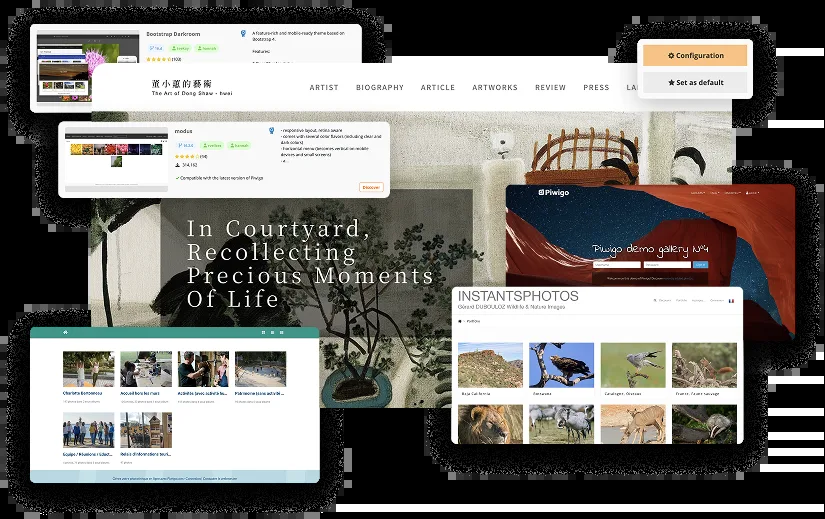825x519 pixels.
Task: Click second green author tag on modus card
Action: [239, 145]
